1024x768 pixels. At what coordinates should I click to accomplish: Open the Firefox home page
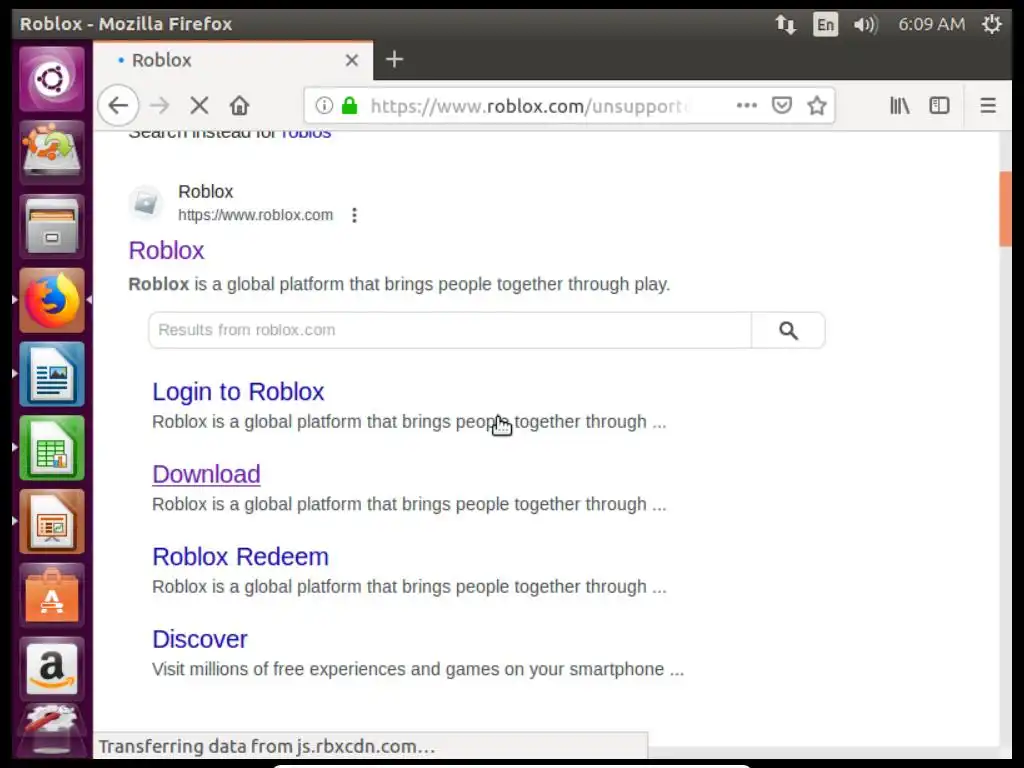pos(239,105)
